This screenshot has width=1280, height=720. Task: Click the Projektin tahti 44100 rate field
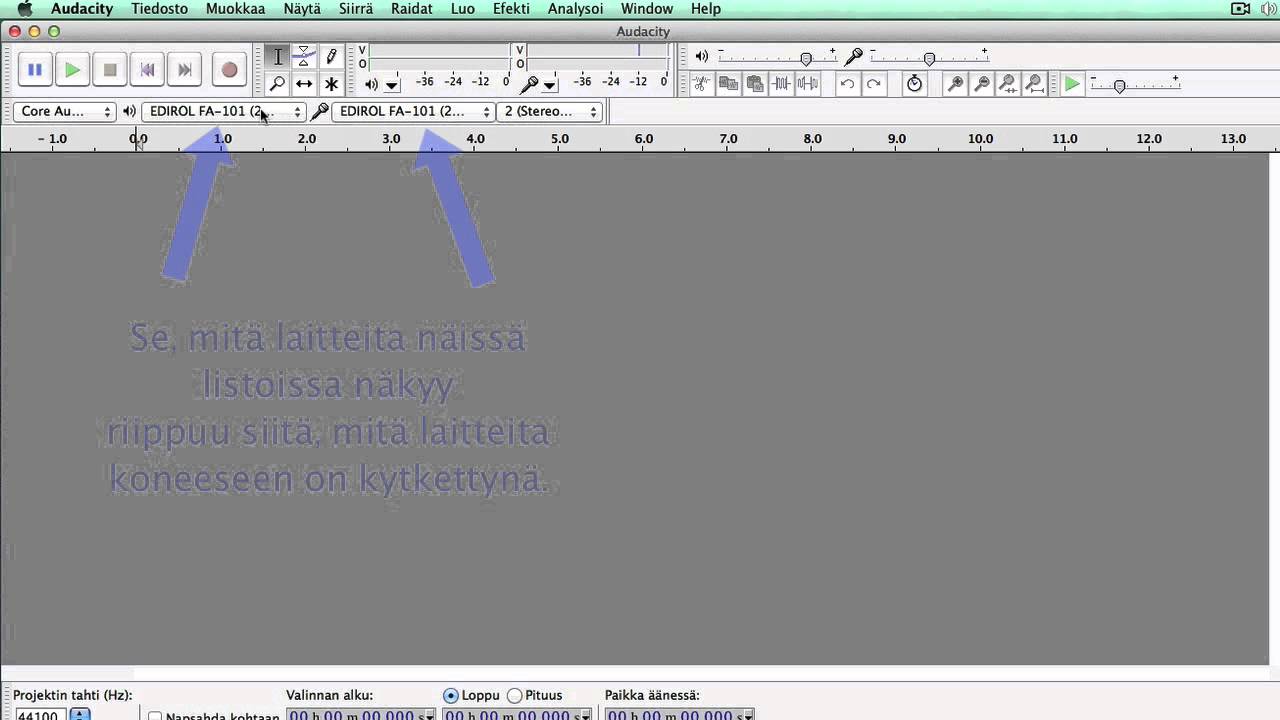point(40,715)
